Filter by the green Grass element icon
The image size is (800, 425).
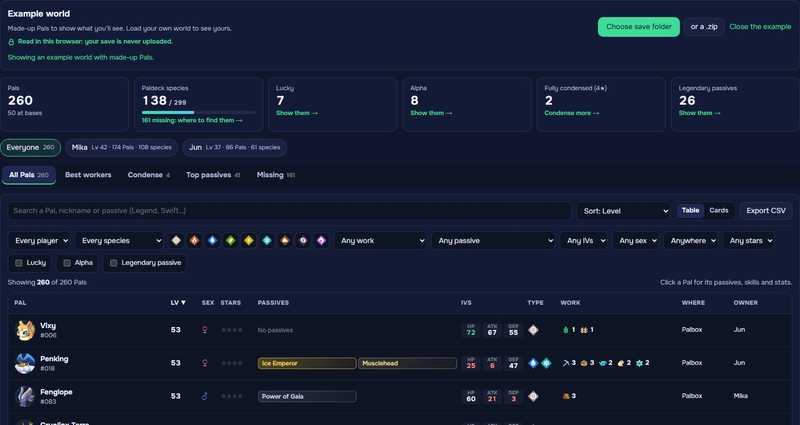coord(231,240)
